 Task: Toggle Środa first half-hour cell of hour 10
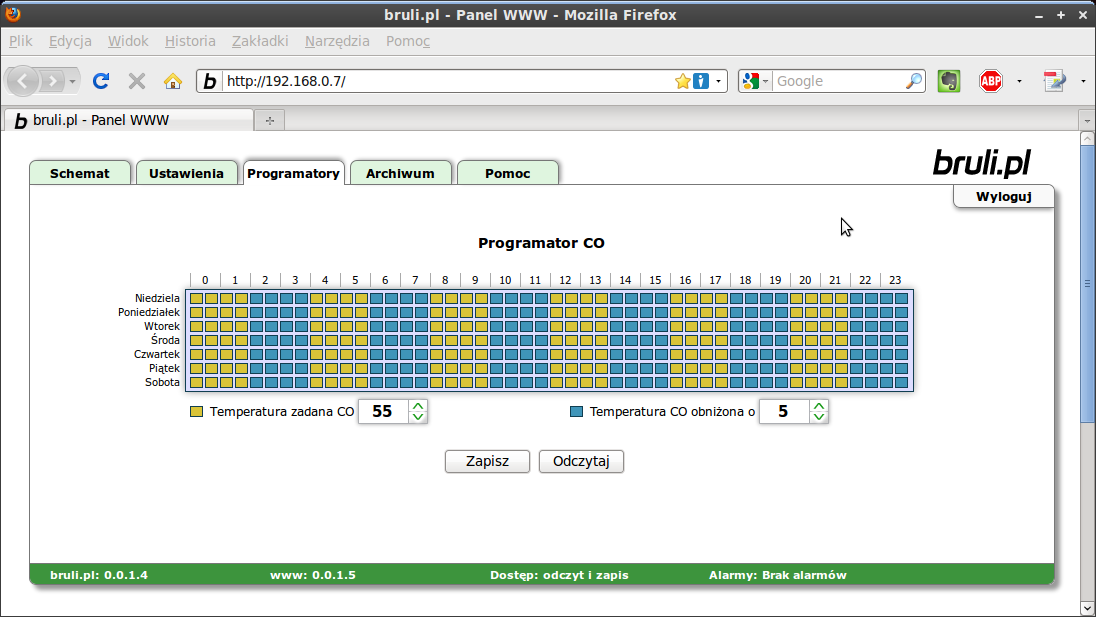[496, 340]
